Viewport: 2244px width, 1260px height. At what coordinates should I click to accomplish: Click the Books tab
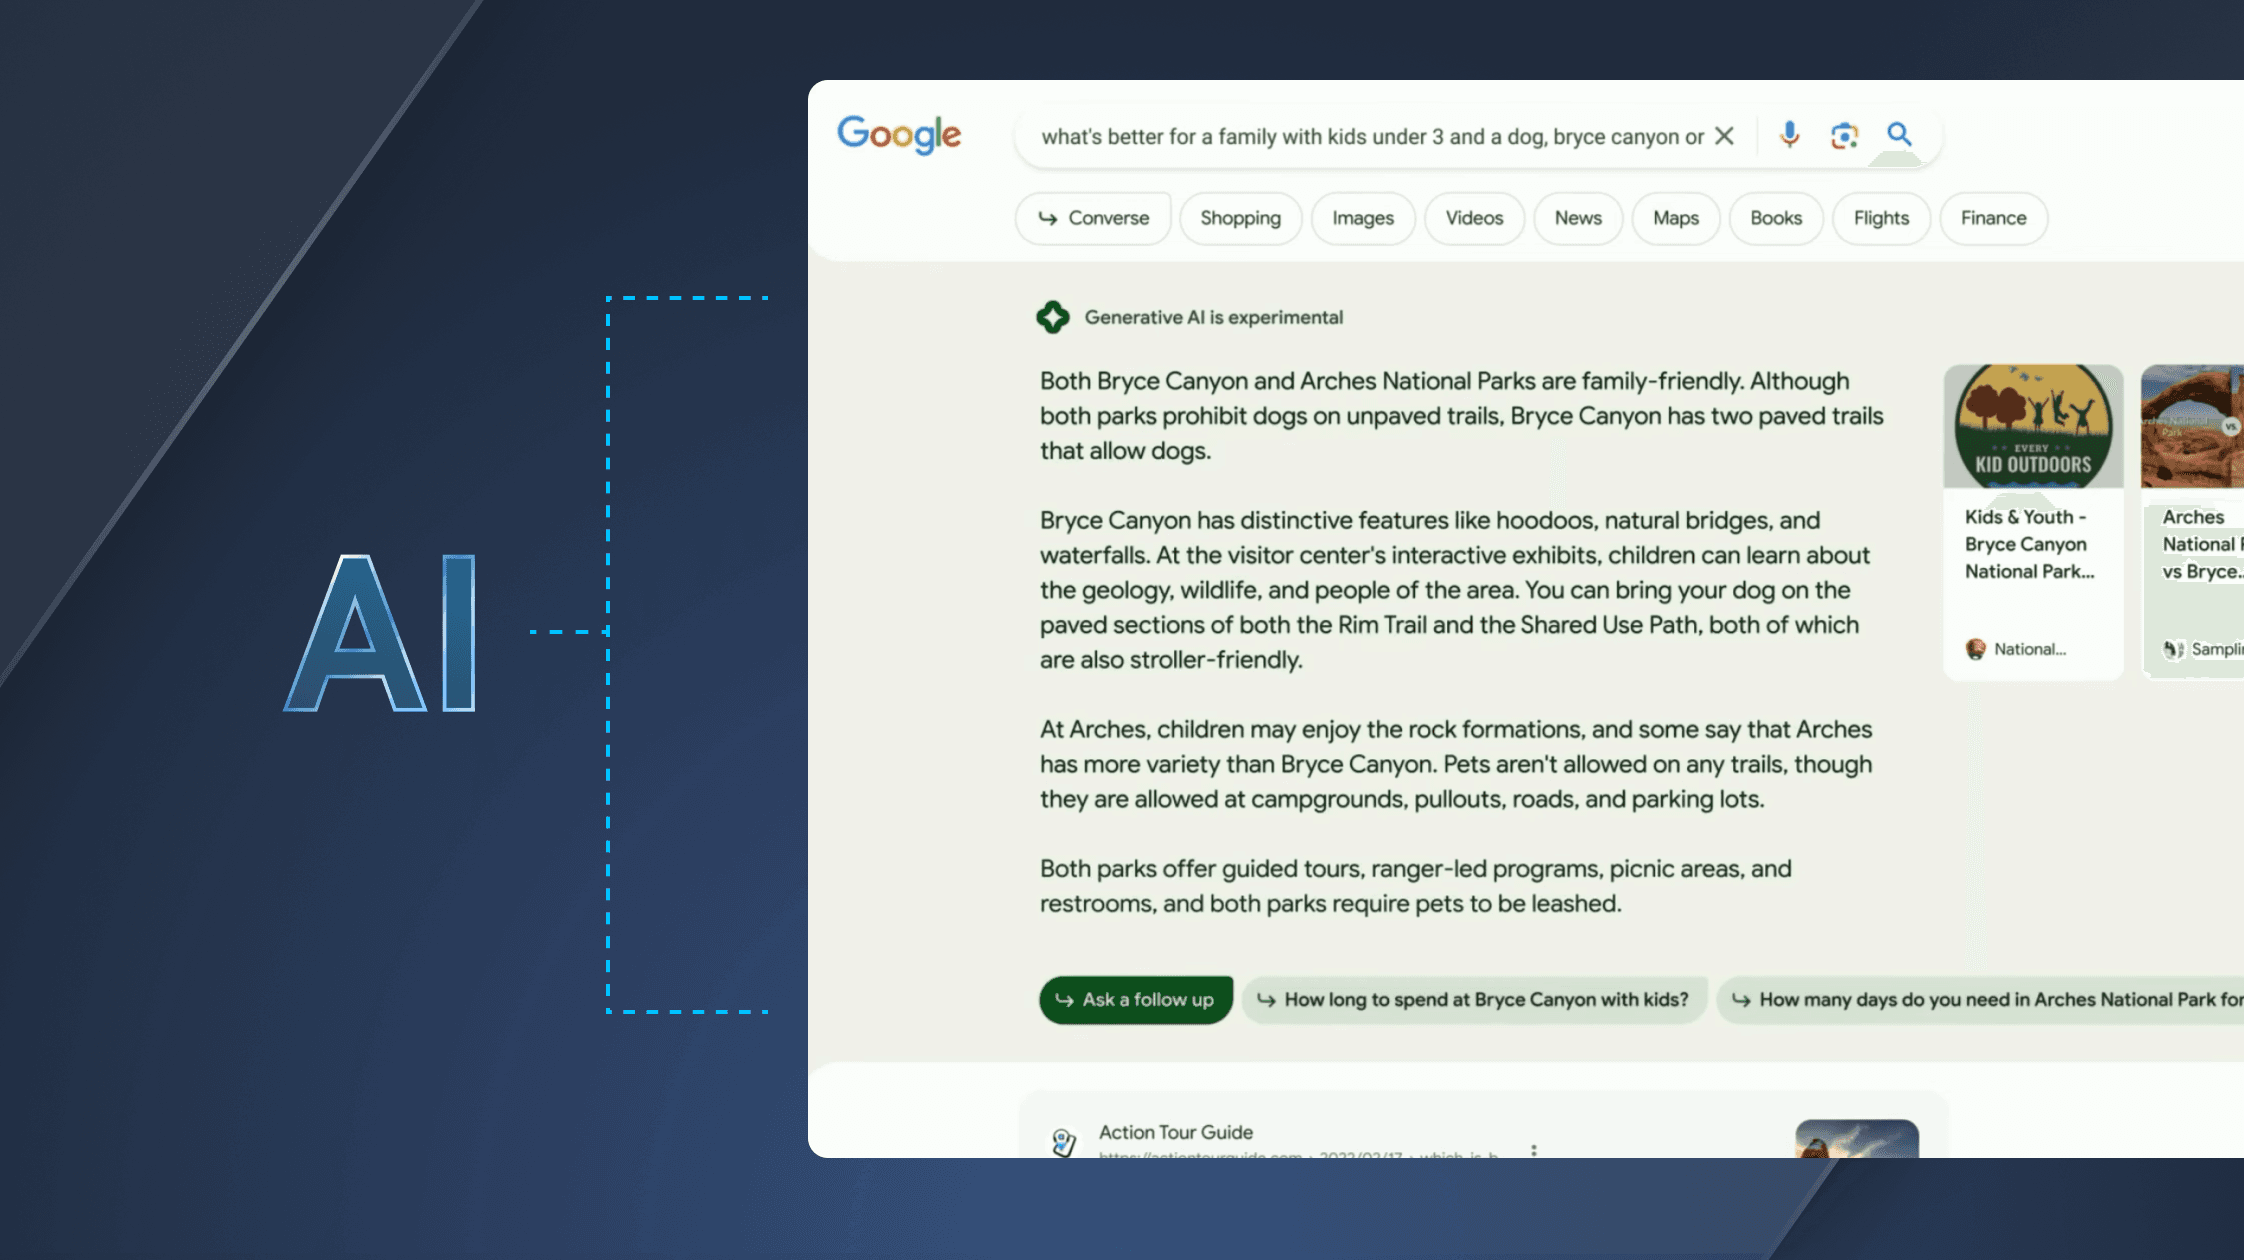(x=1775, y=217)
